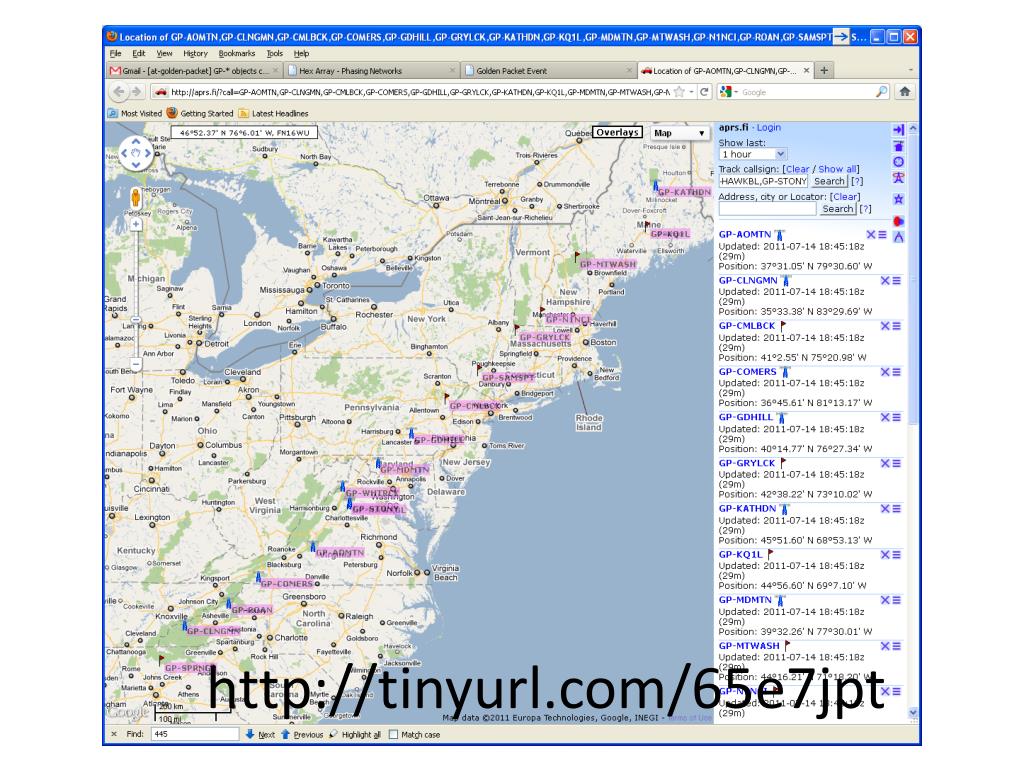Open the GP-GRYLCK station link in sidebar
The width and height of the screenshot is (1024, 768).
pyautogui.click(x=746, y=463)
